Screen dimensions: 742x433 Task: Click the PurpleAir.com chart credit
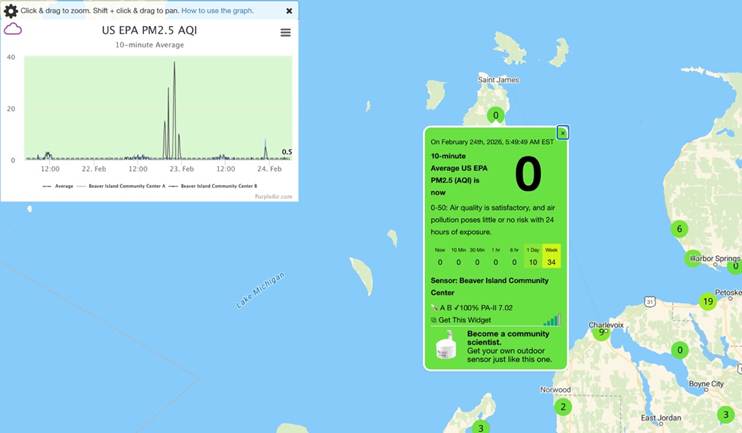tap(273, 197)
